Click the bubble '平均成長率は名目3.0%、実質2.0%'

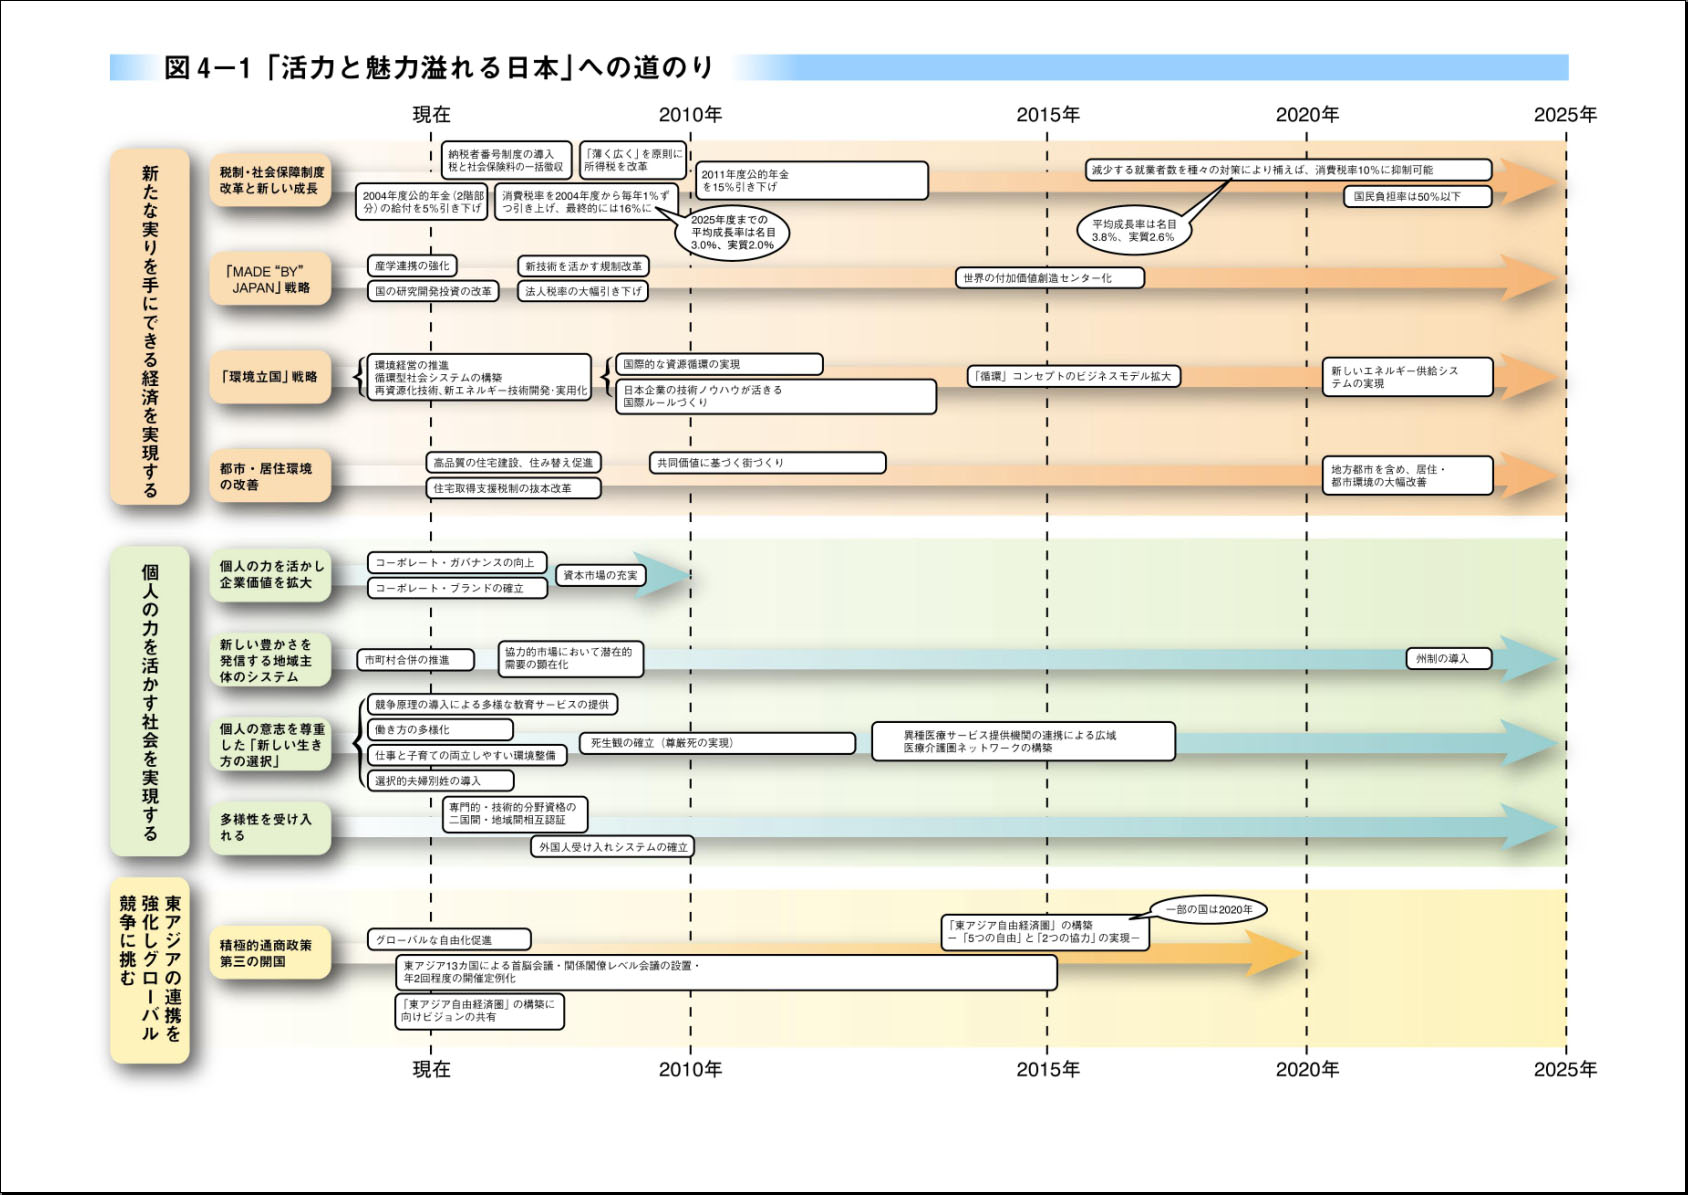tap(733, 232)
